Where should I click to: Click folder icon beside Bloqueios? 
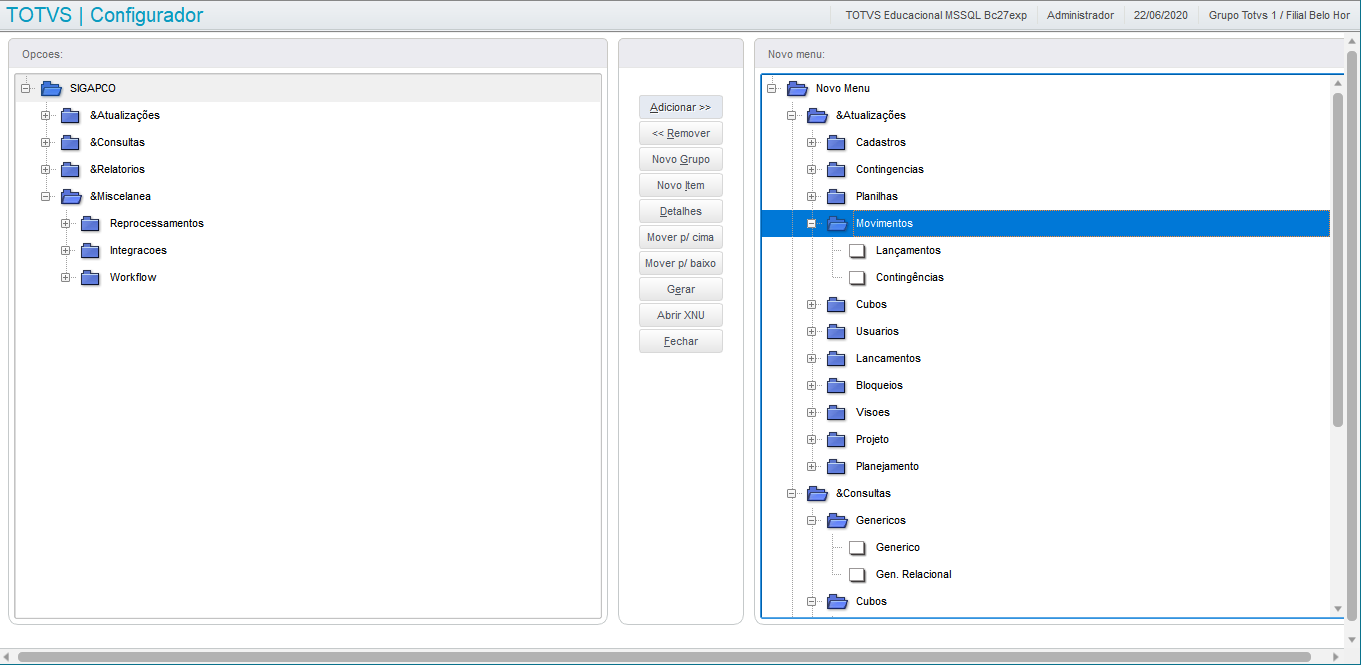[x=836, y=385]
